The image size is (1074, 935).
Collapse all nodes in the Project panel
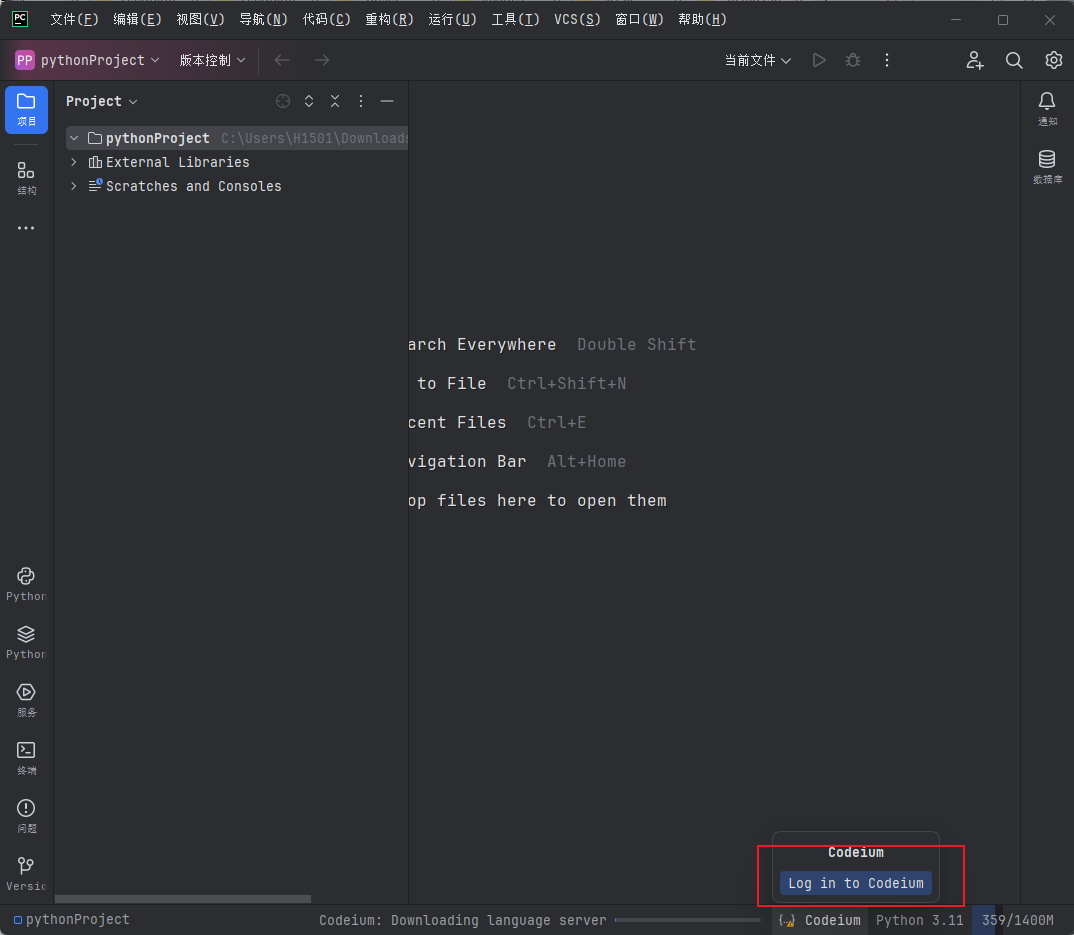335,101
